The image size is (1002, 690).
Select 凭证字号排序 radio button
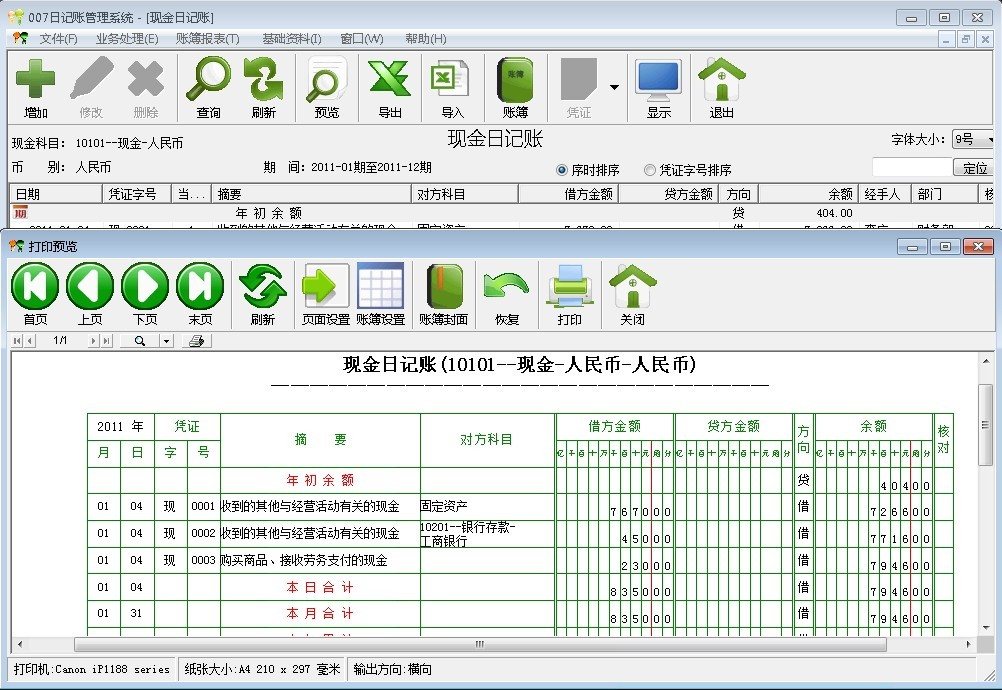pyautogui.click(x=650, y=170)
